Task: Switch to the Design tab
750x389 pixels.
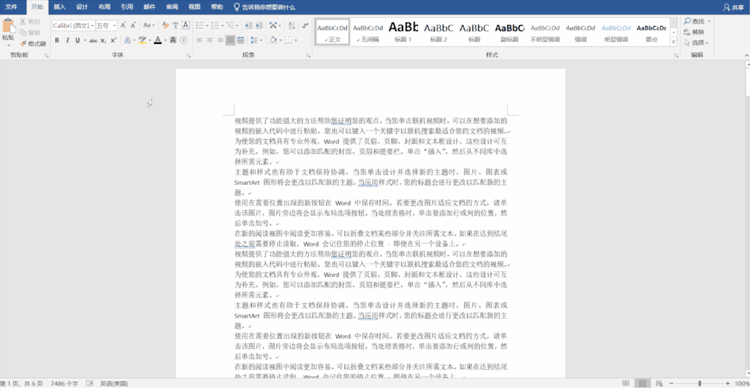Action: [82, 7]
